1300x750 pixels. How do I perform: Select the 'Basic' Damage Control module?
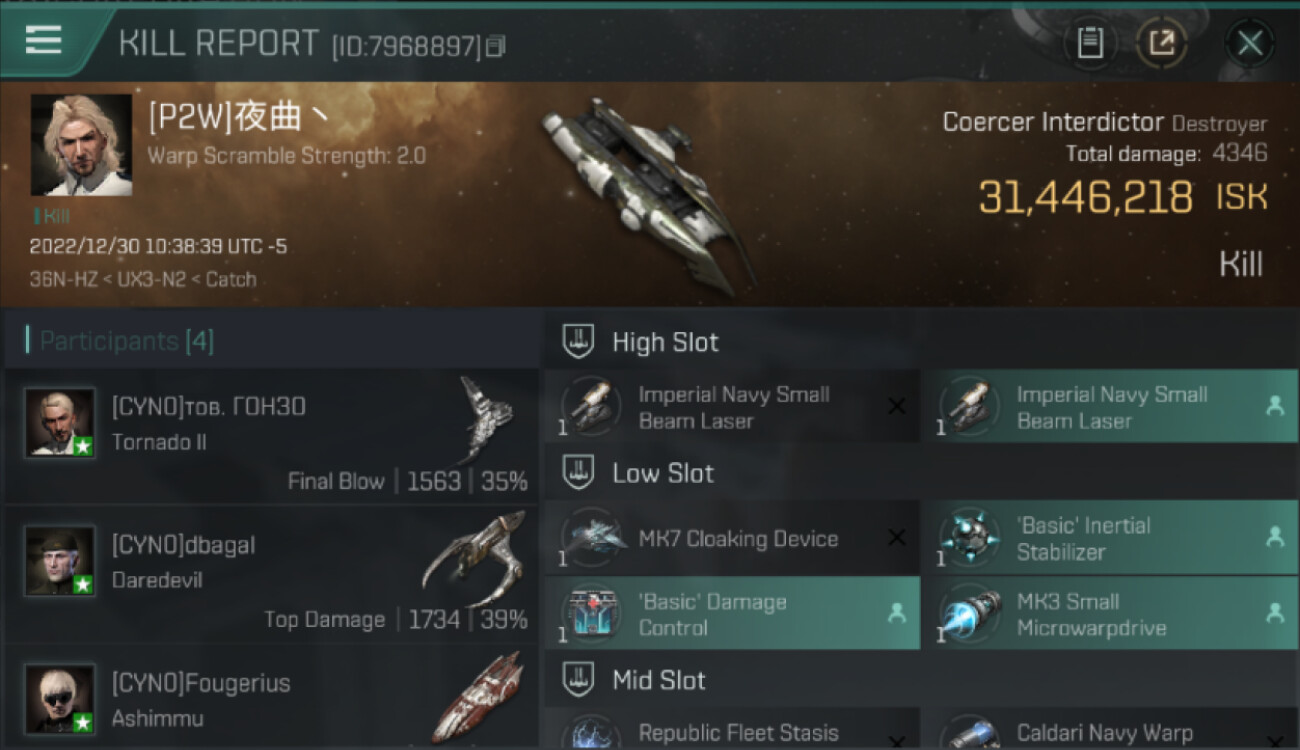pos(732,614)
